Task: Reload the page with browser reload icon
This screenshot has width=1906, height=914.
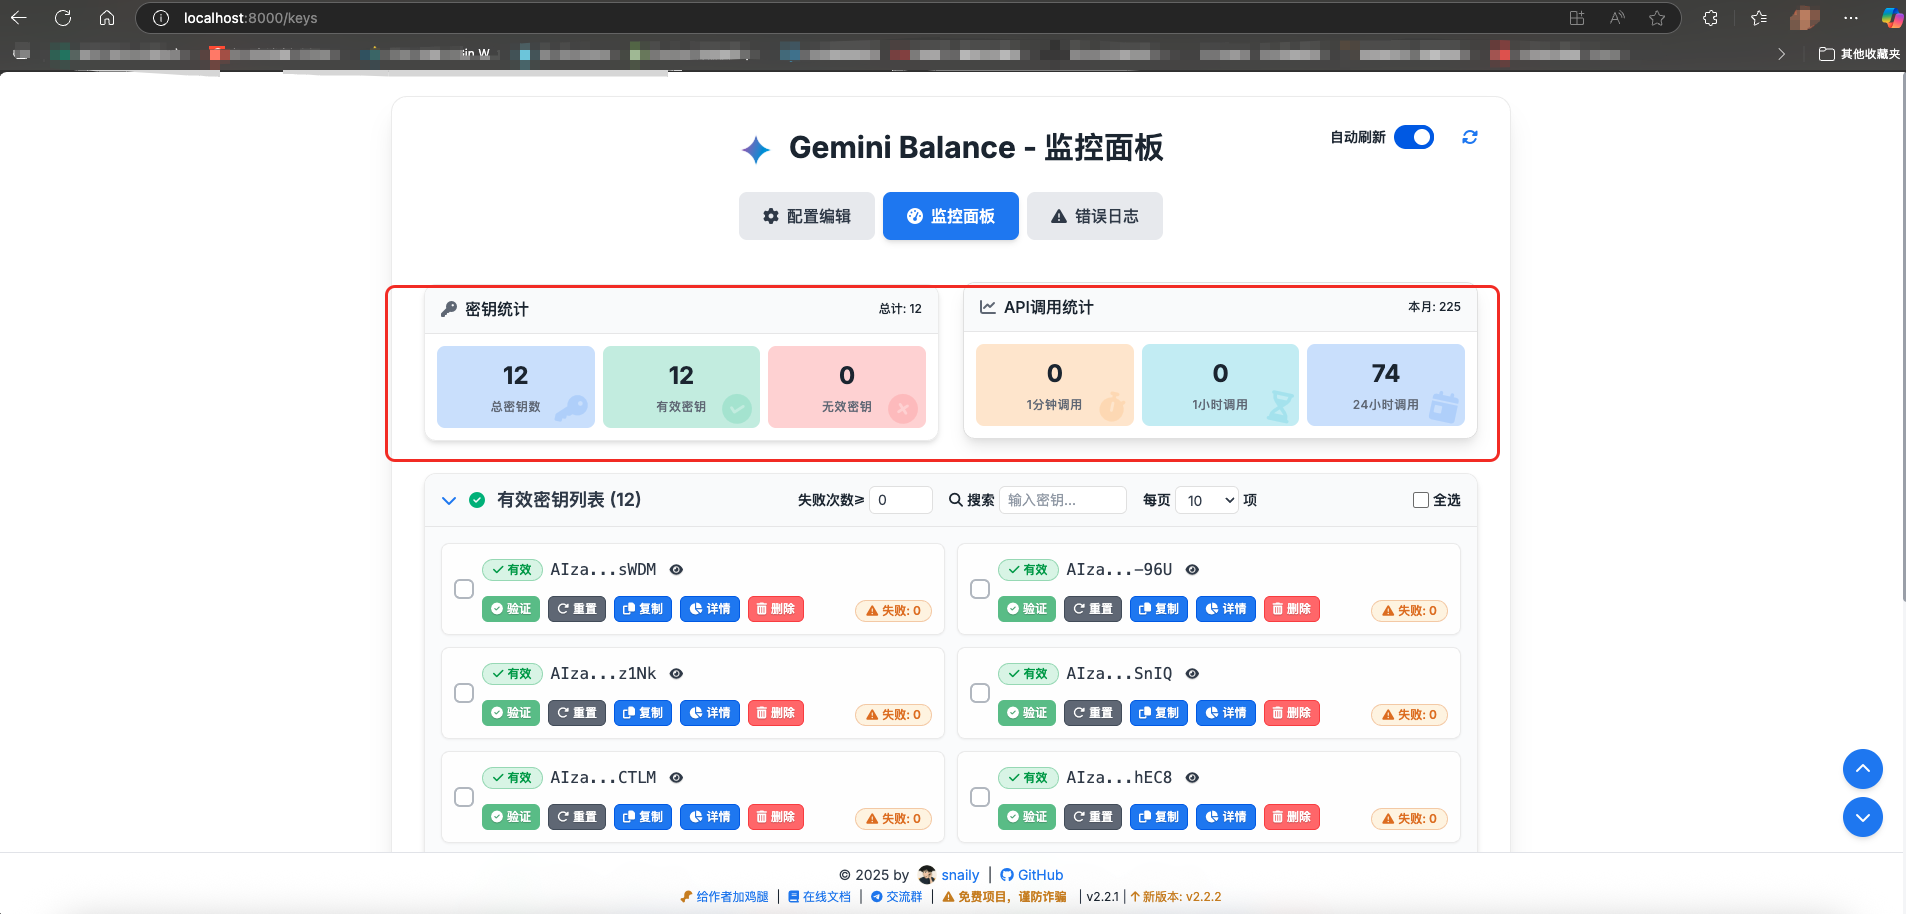Action: (63, 18)
